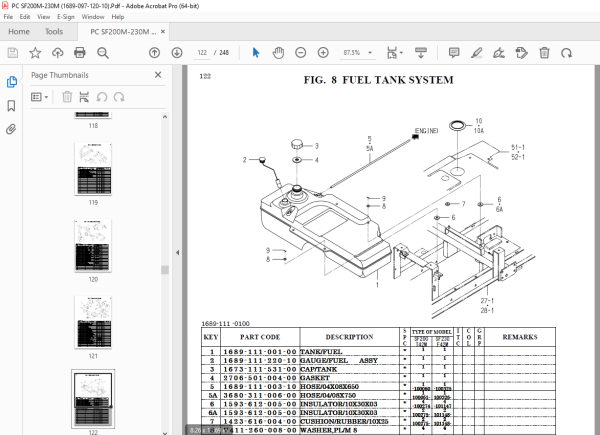Image resolution: width=600 pixels, height=435 pixels.
Task: Open the find text magnifier
Action: (103, 53)
